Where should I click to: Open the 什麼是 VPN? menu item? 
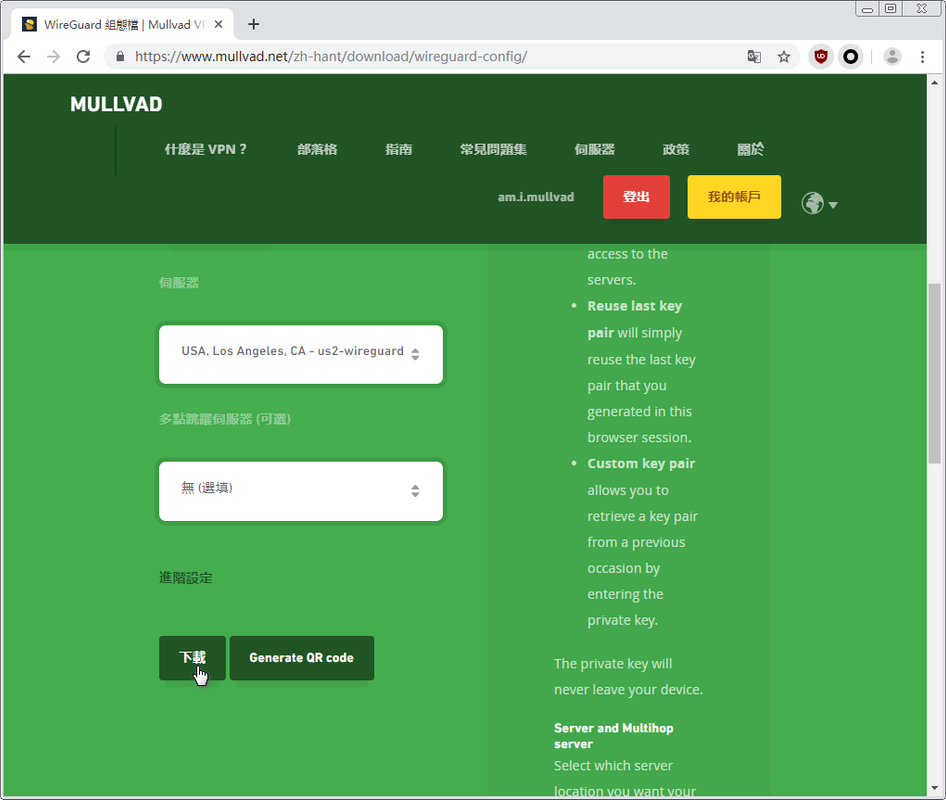tap(206, 149)
